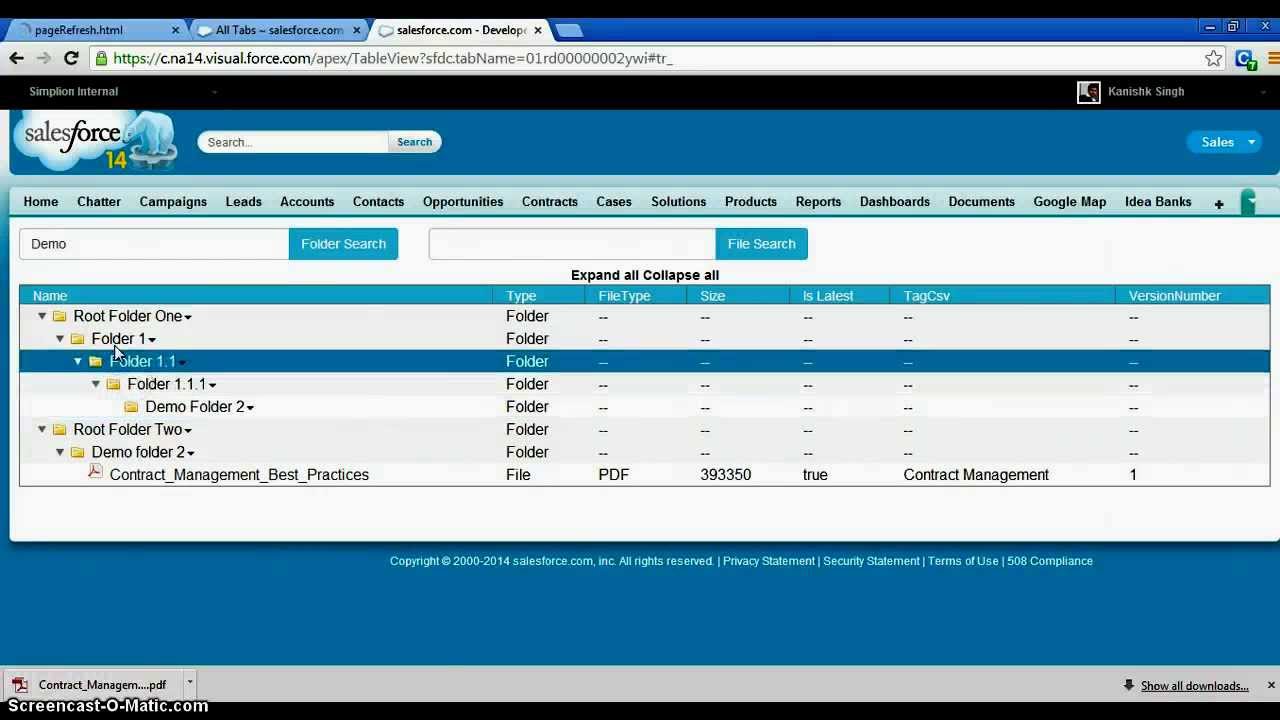Click the Salesforce global search box

(x=294, y=142)
